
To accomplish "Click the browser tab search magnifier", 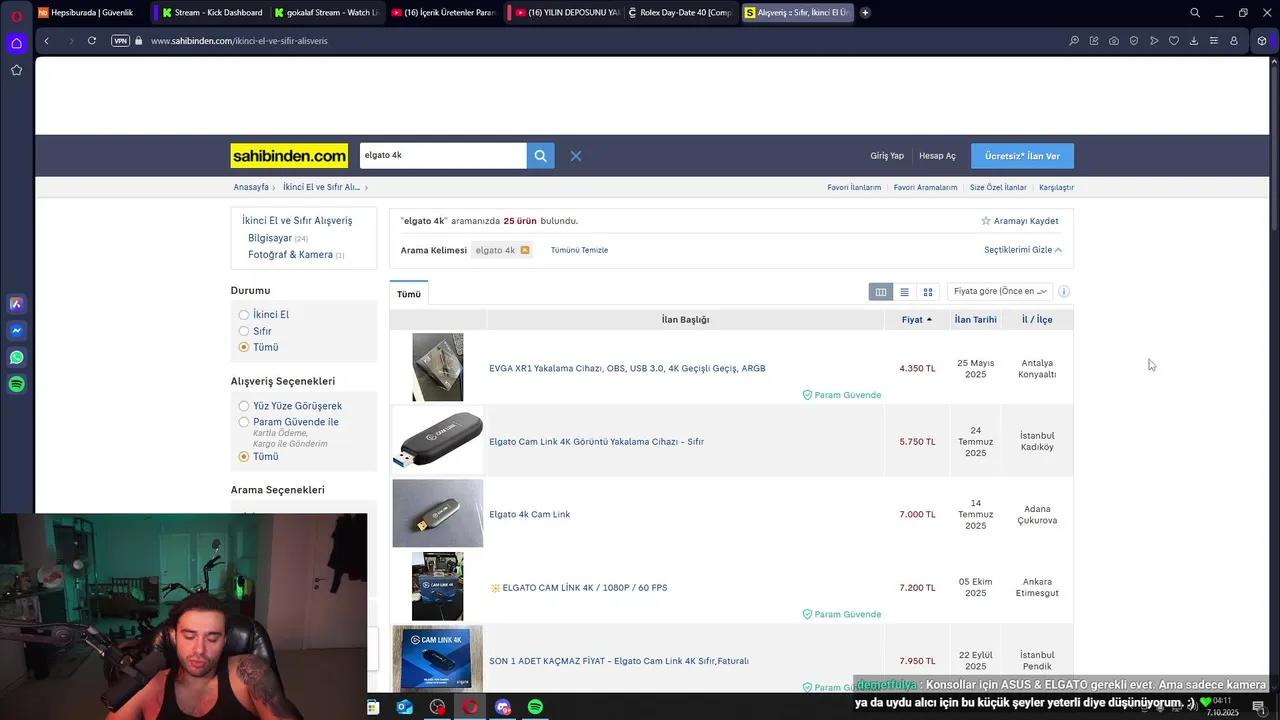I will pyautogui.click(x=1195, y=13).
